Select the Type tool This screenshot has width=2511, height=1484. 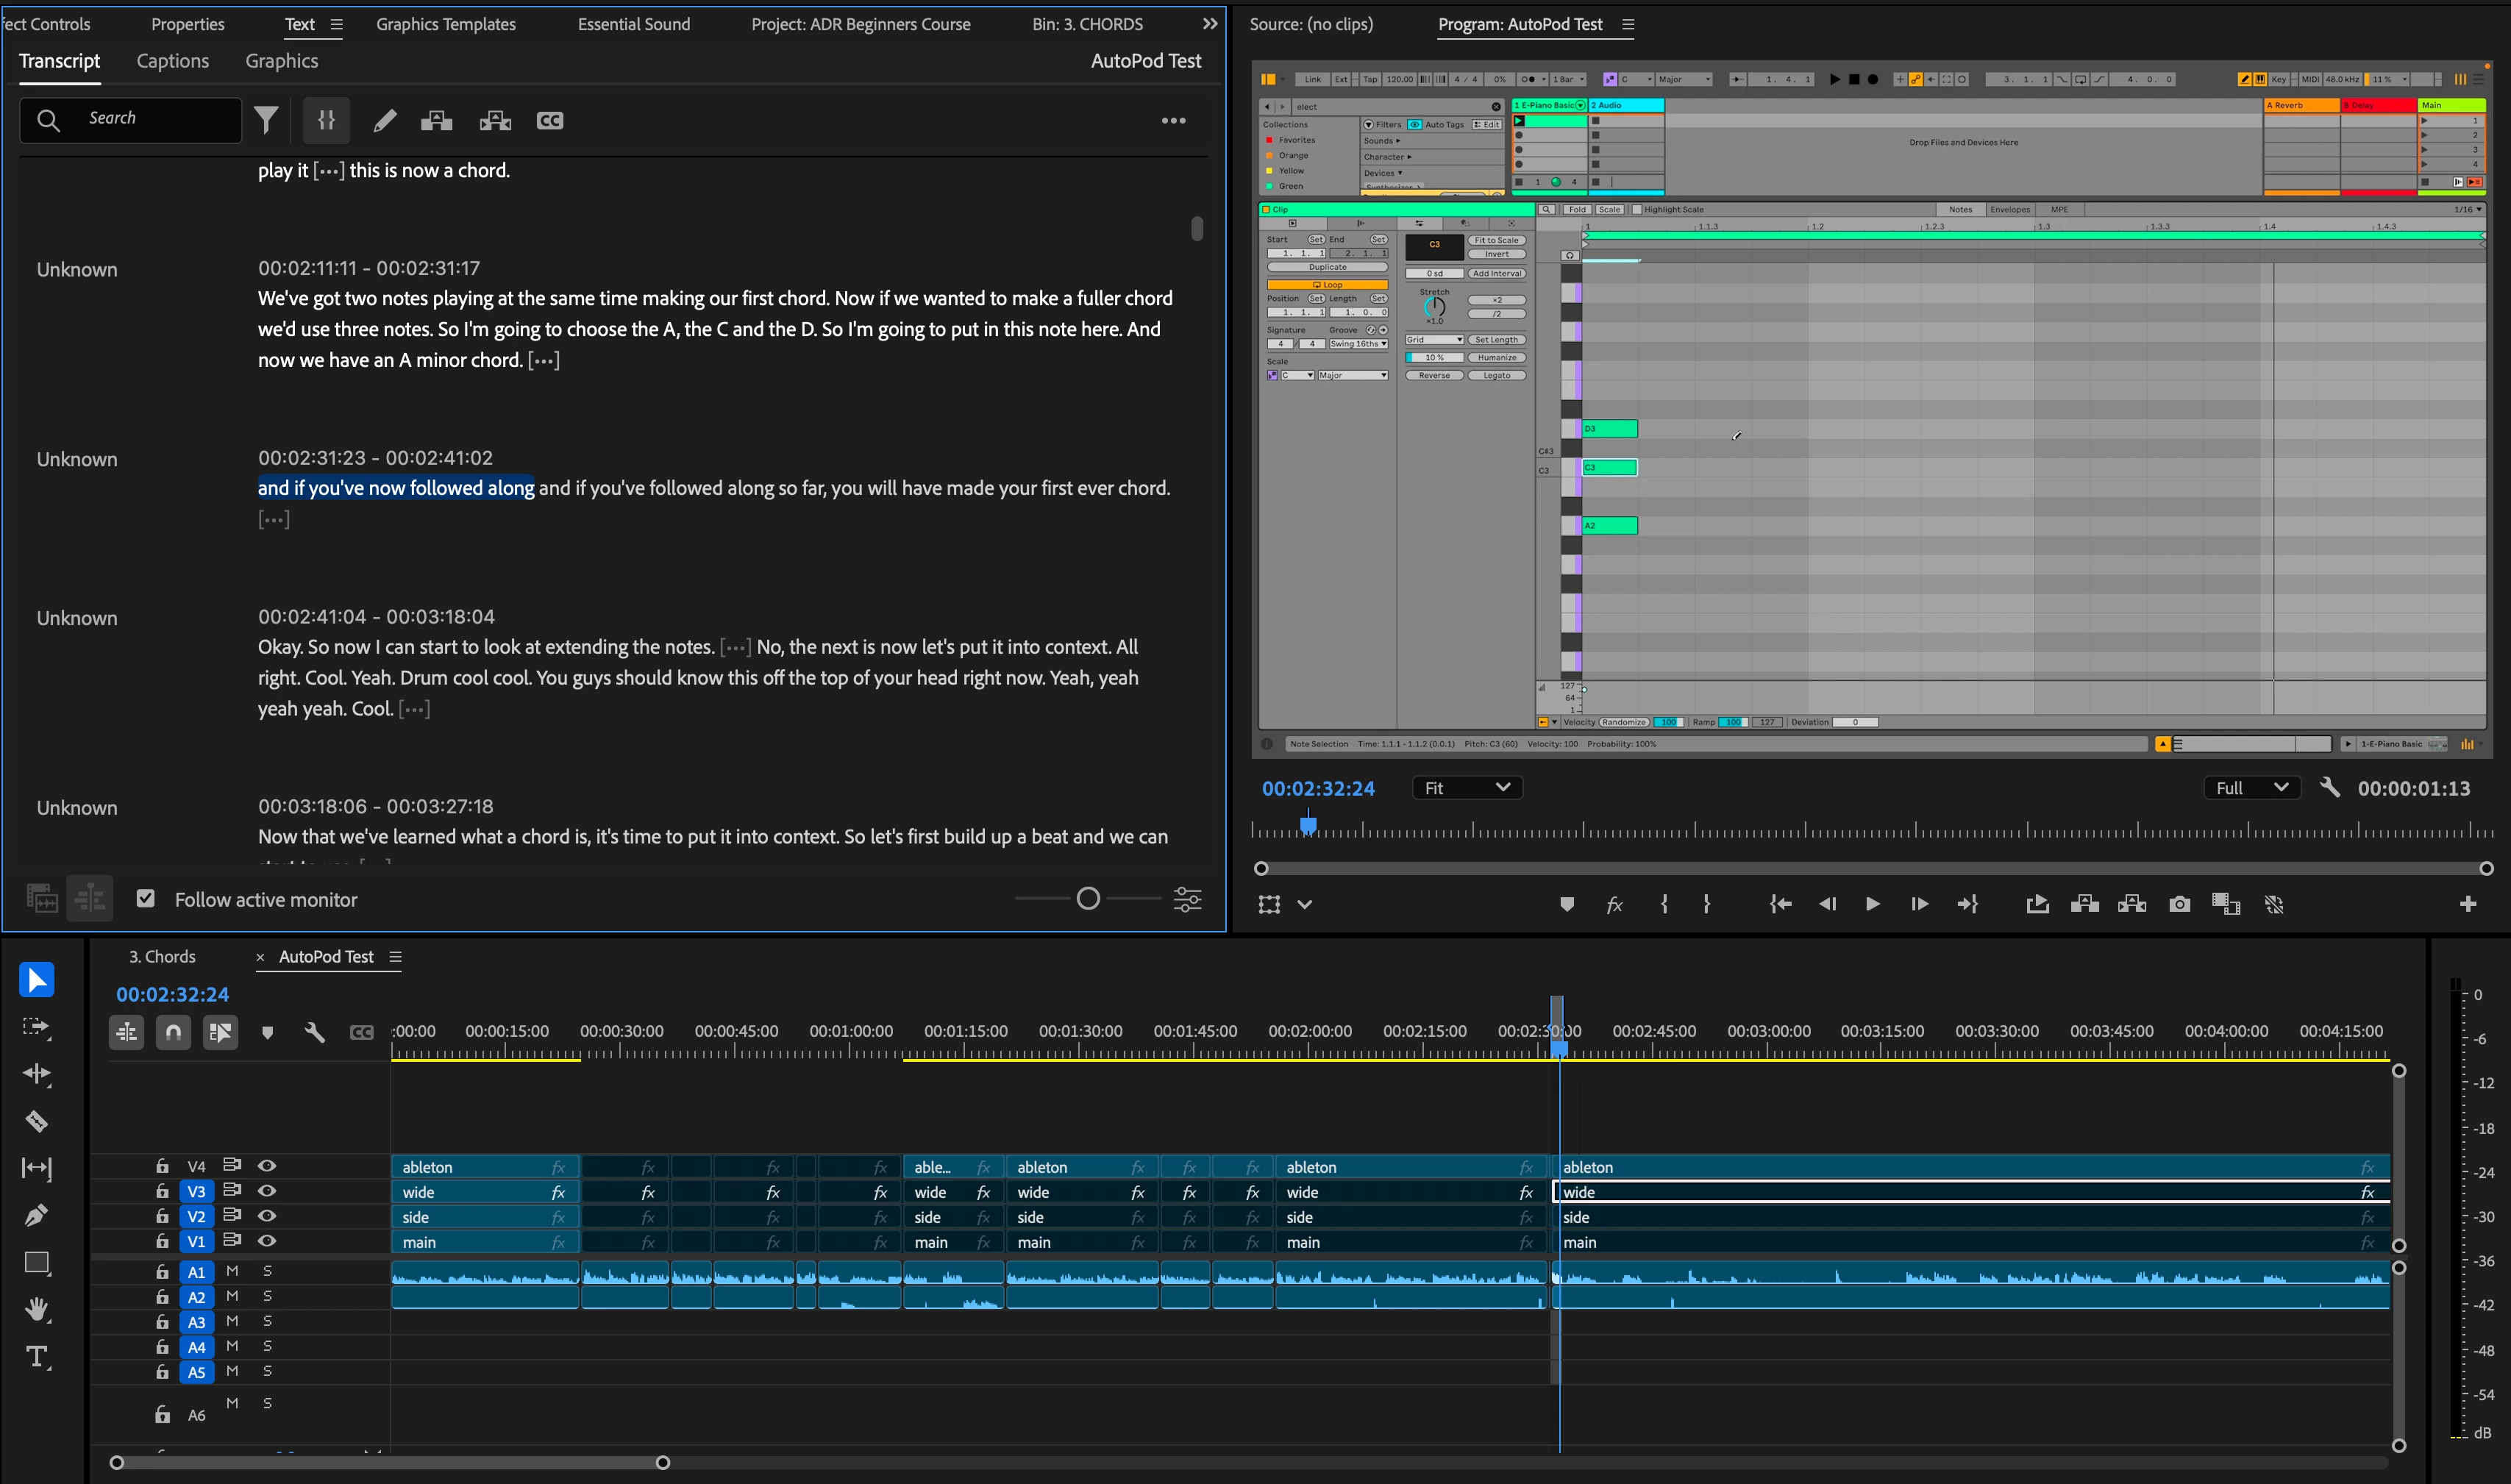tap(37, 1357)
